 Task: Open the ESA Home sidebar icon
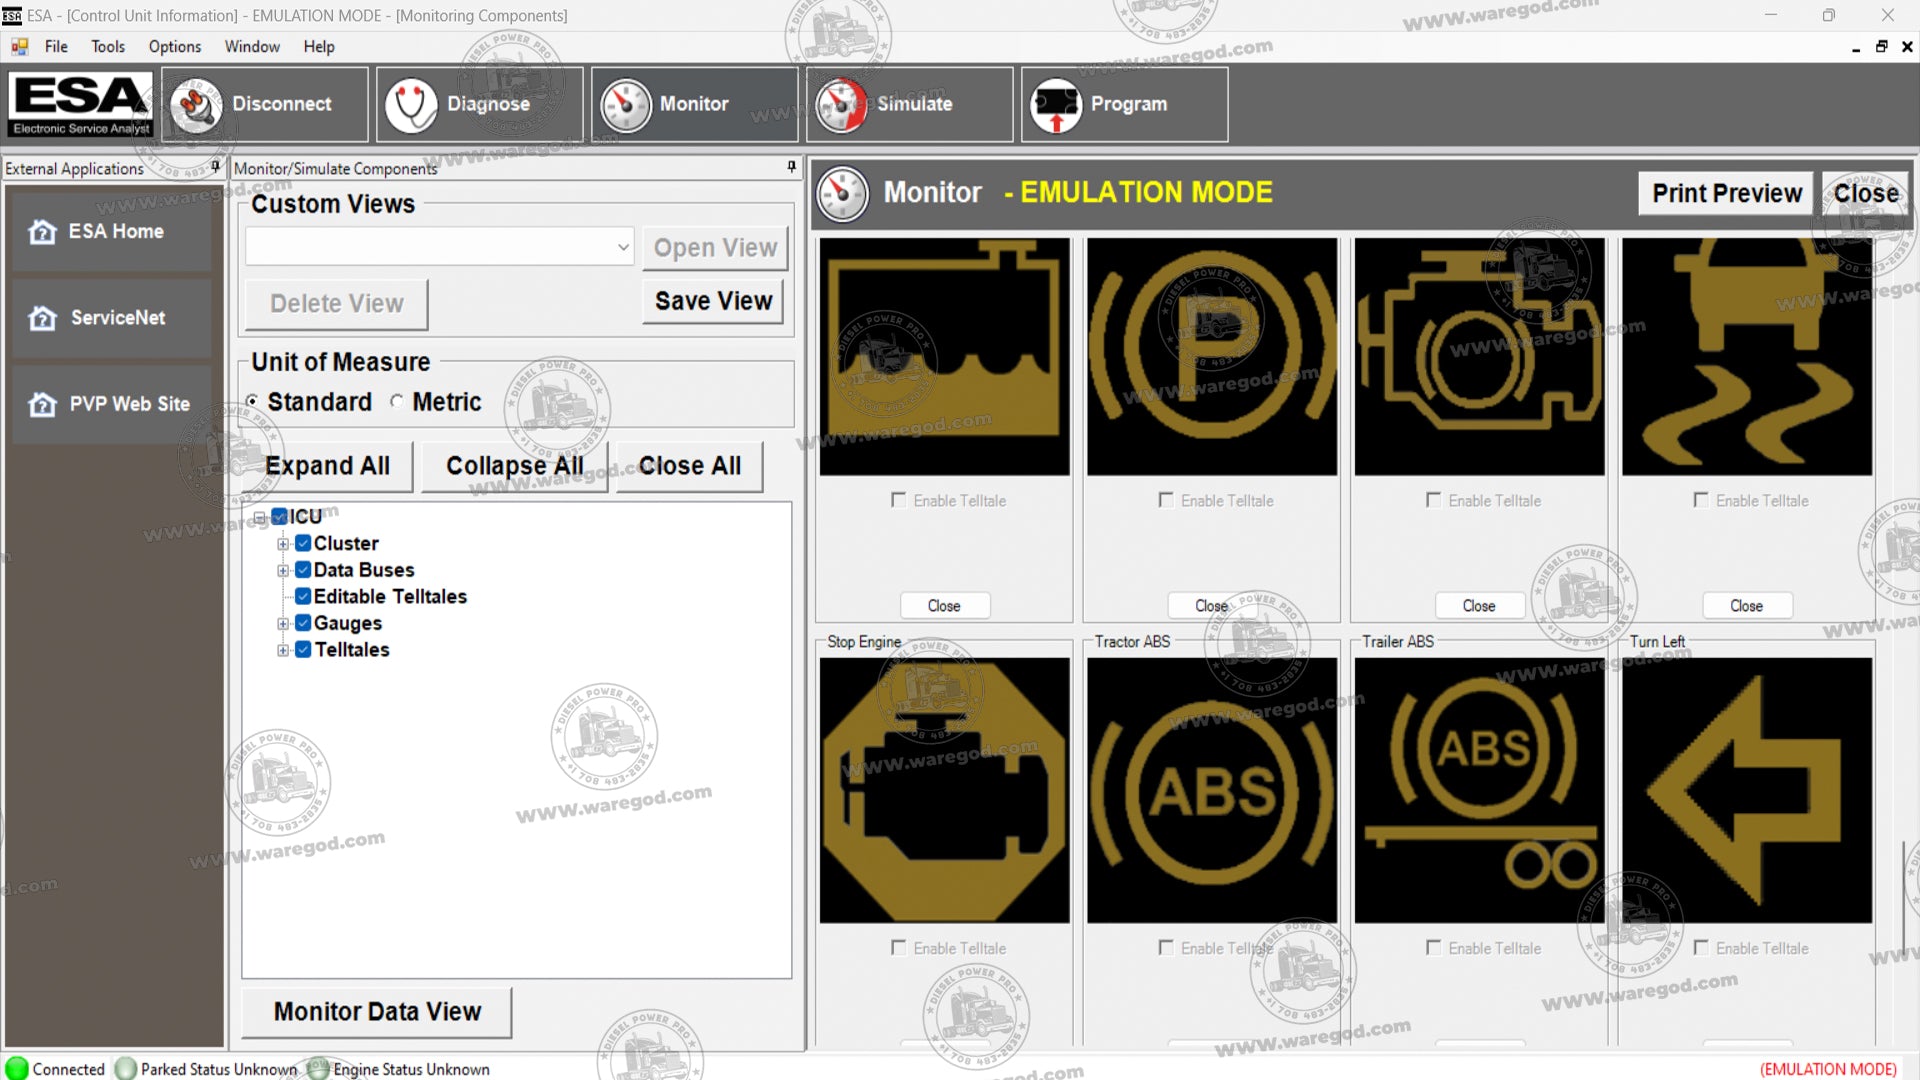pos(42,232)
